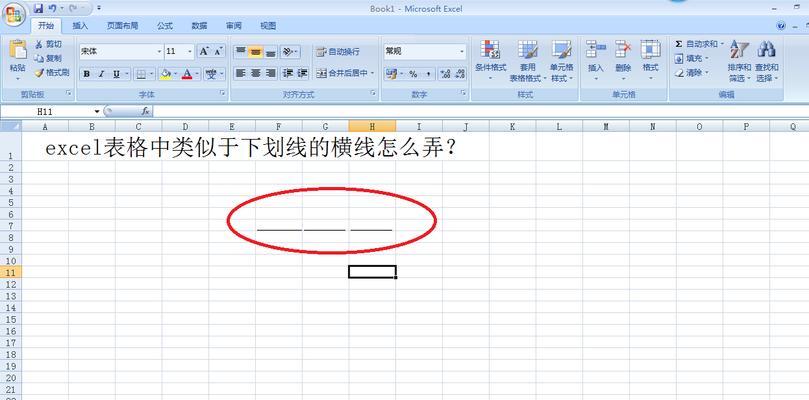This screenshot has height=400, width=809.
Task: Open the font size dropdown showing 11
Action: (190, 52)
